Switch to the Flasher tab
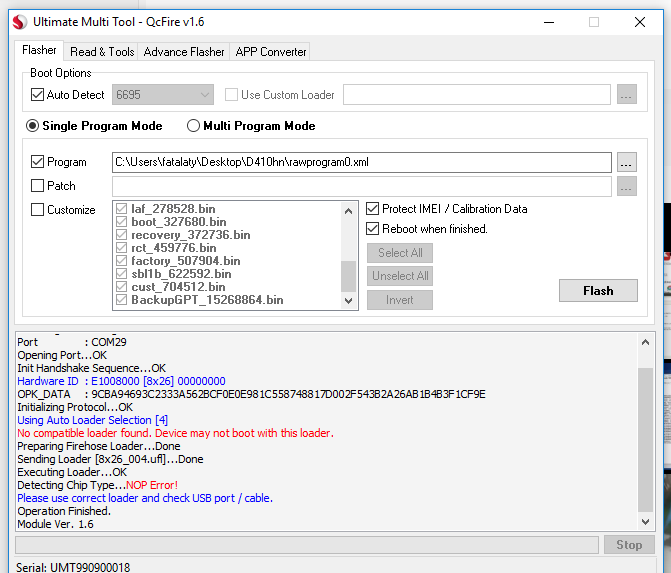Image resolution: width=671 pixels, height=573 pixels. click(39, 50)
